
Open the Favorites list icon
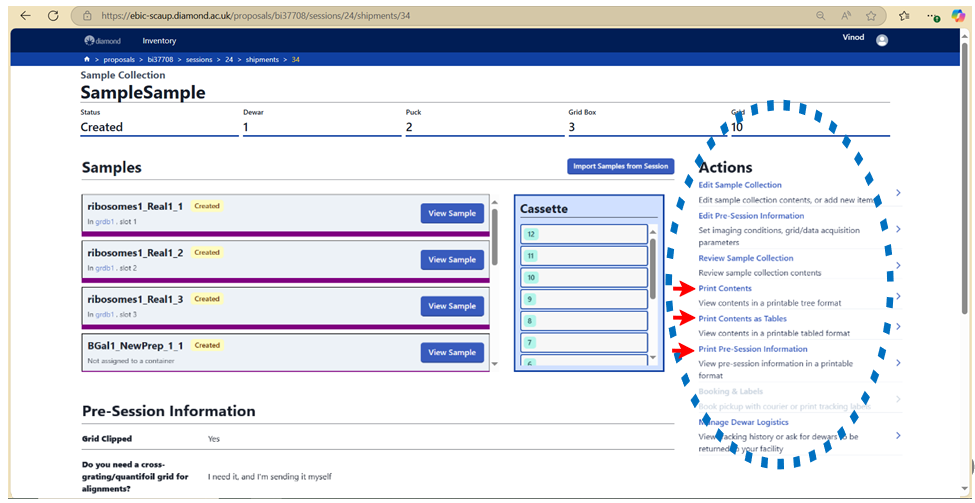(905, 16)
